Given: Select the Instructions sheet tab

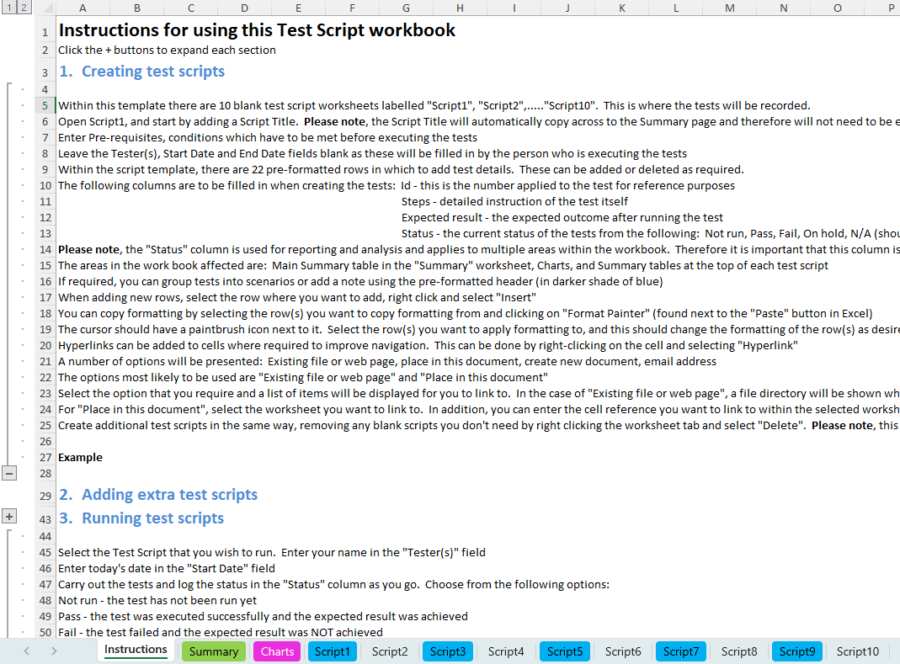Looking at the screenshot, I should (x=135, y=651).
